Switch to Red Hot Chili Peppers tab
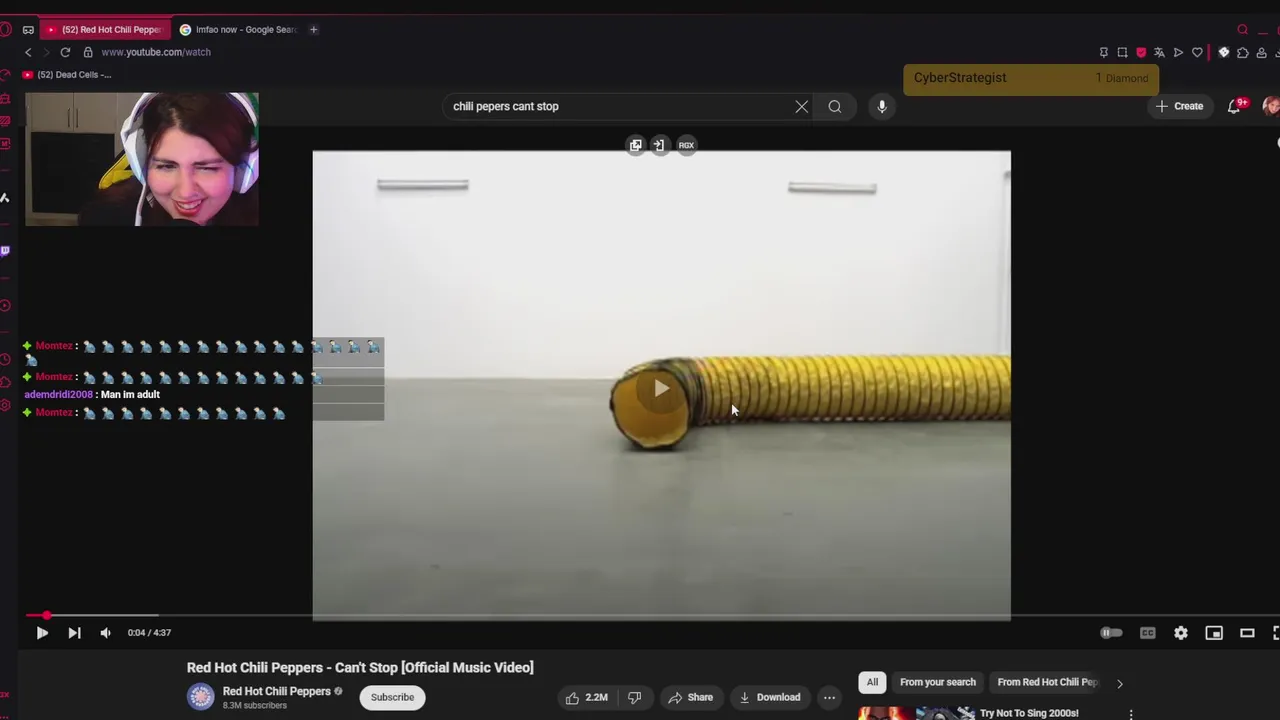 (x=103, y=30)
